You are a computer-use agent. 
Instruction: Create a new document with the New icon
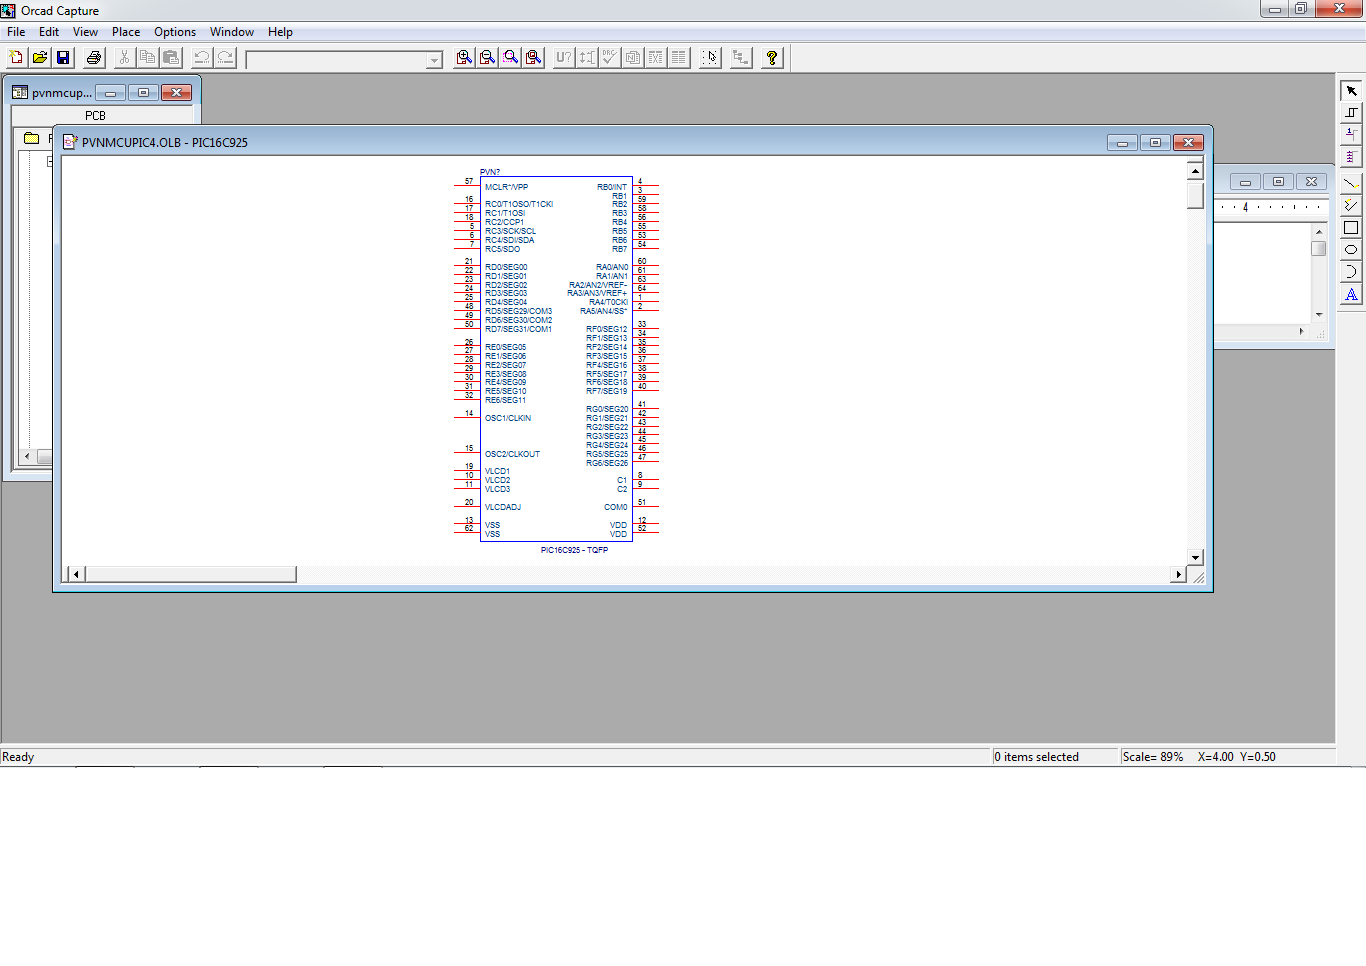coord(16,58)
